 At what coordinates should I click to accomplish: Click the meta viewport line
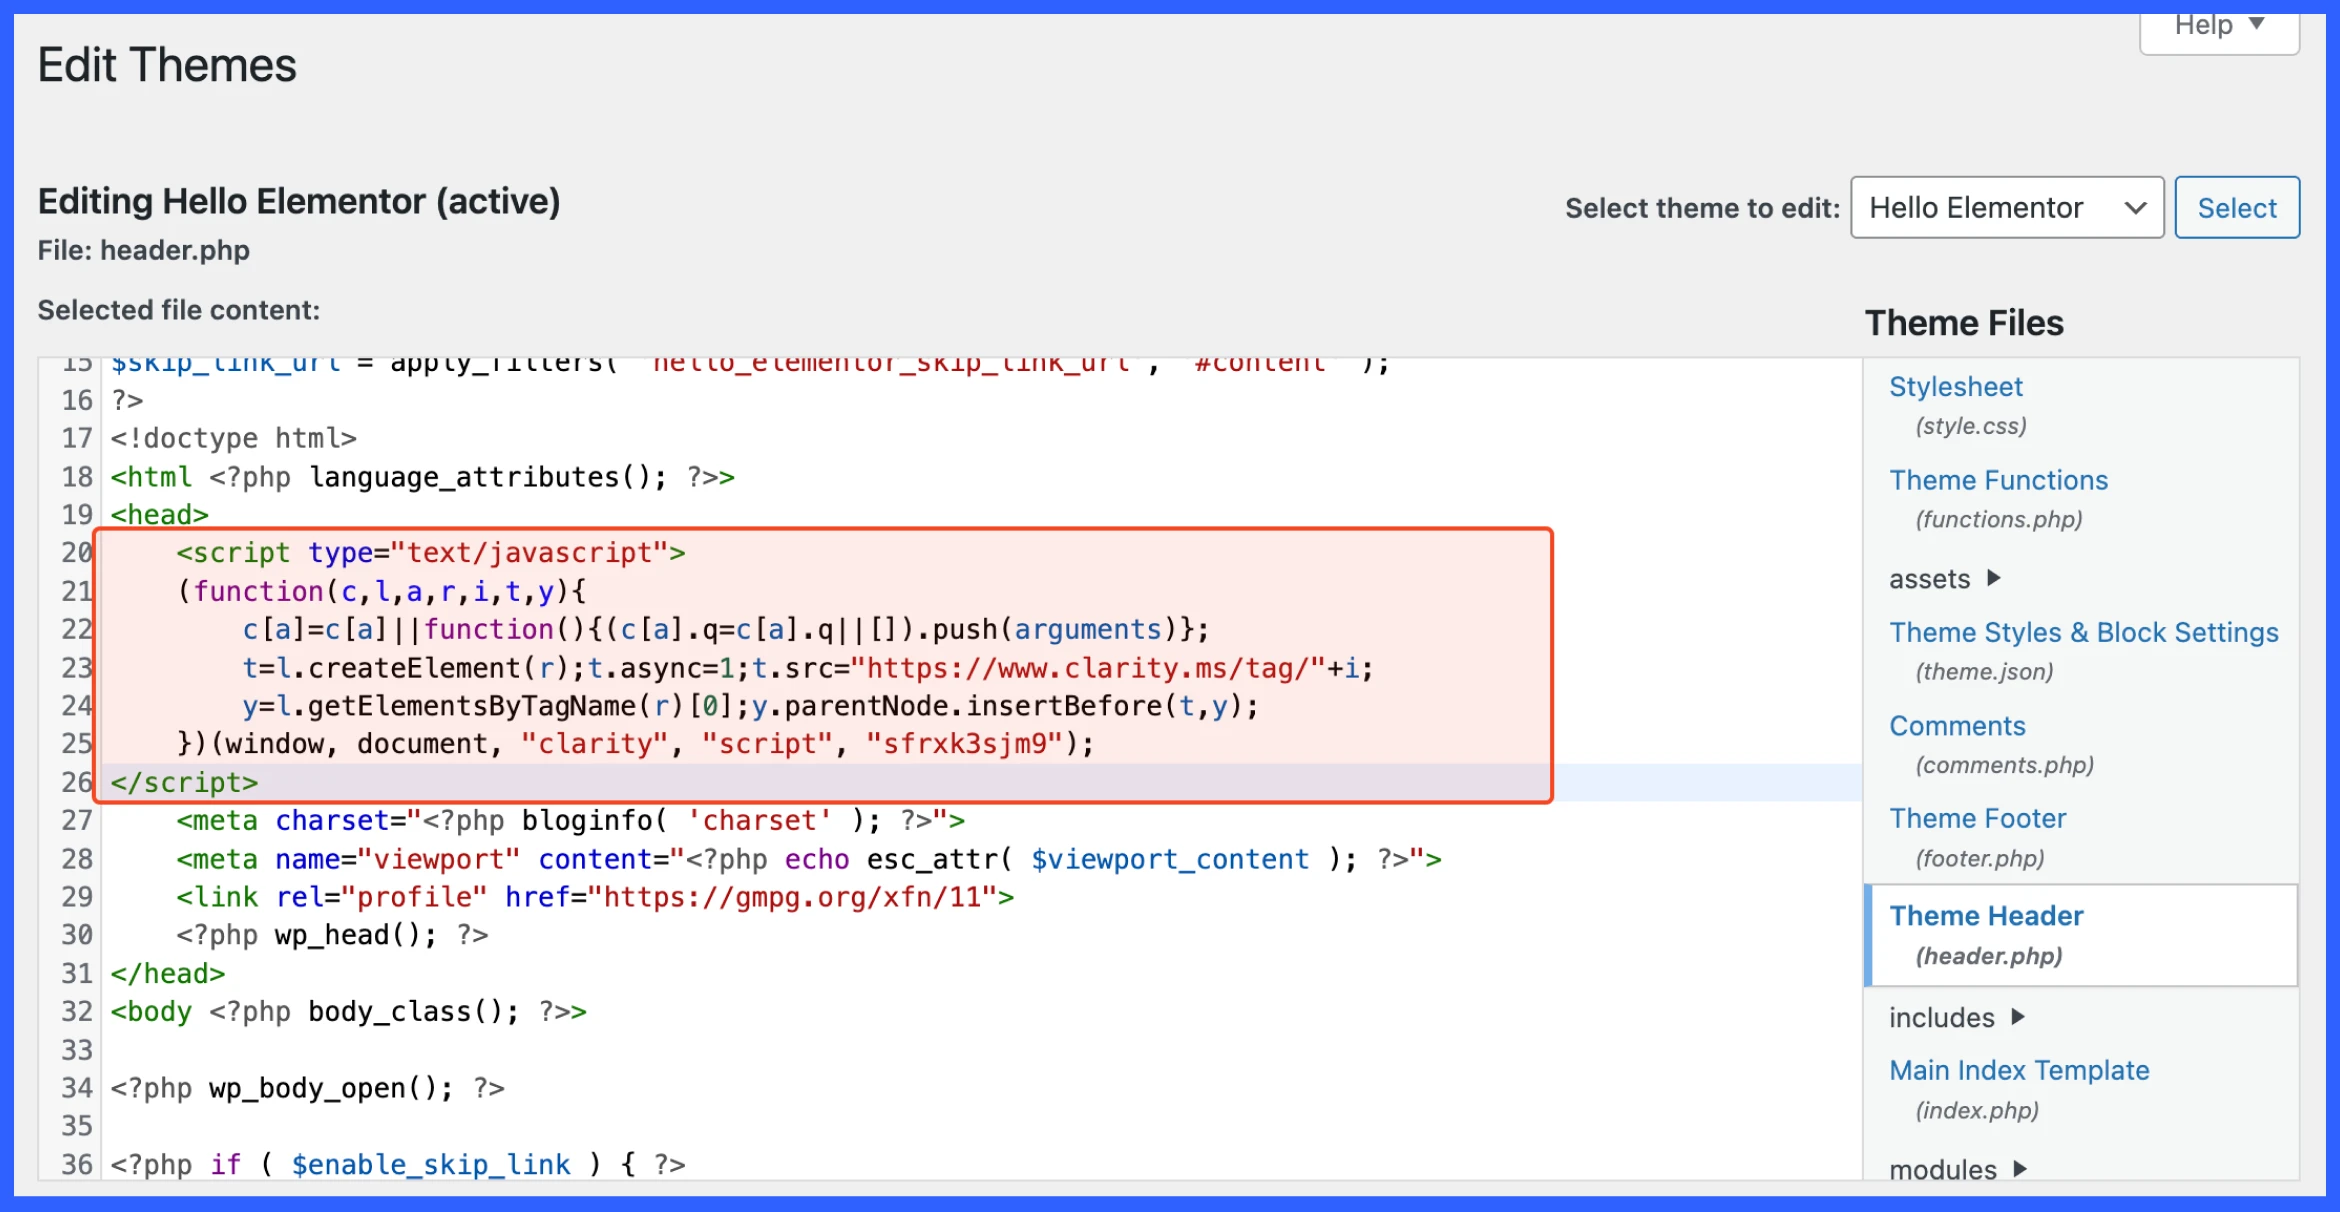(x=809, y=860)
